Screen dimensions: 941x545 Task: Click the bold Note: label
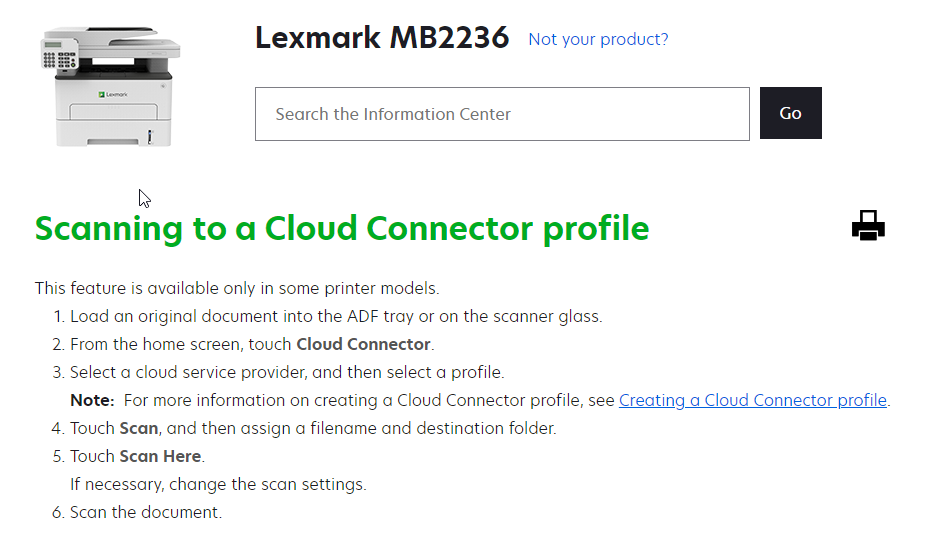pos(92,400)
